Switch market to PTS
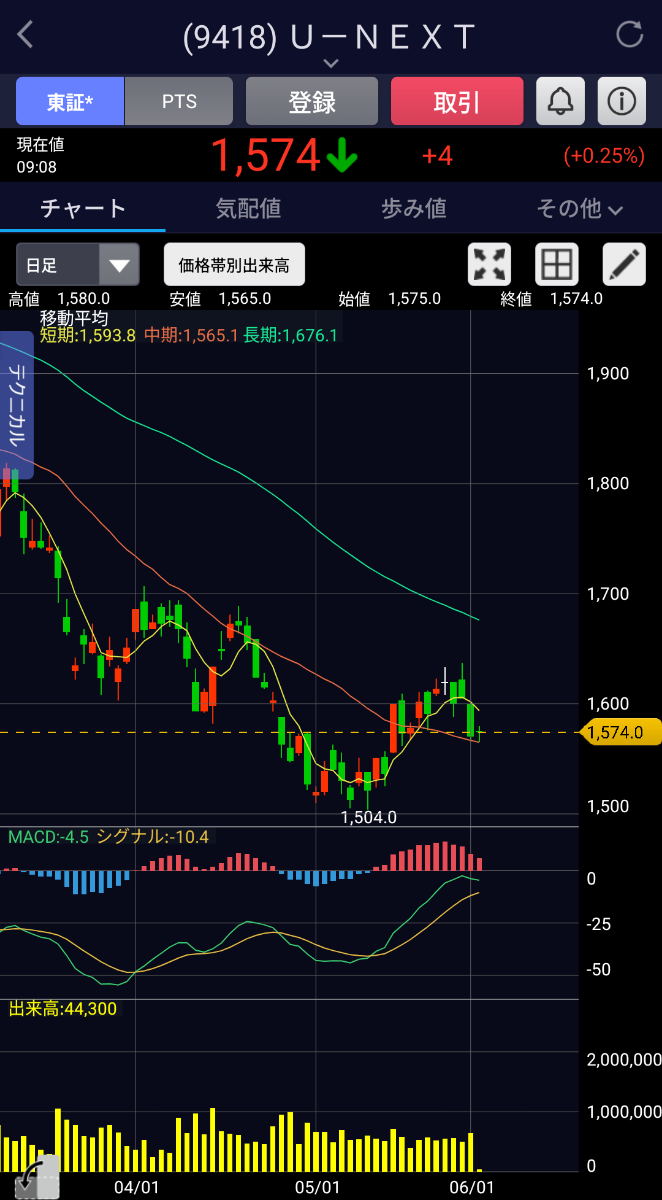 click(179, 101)
